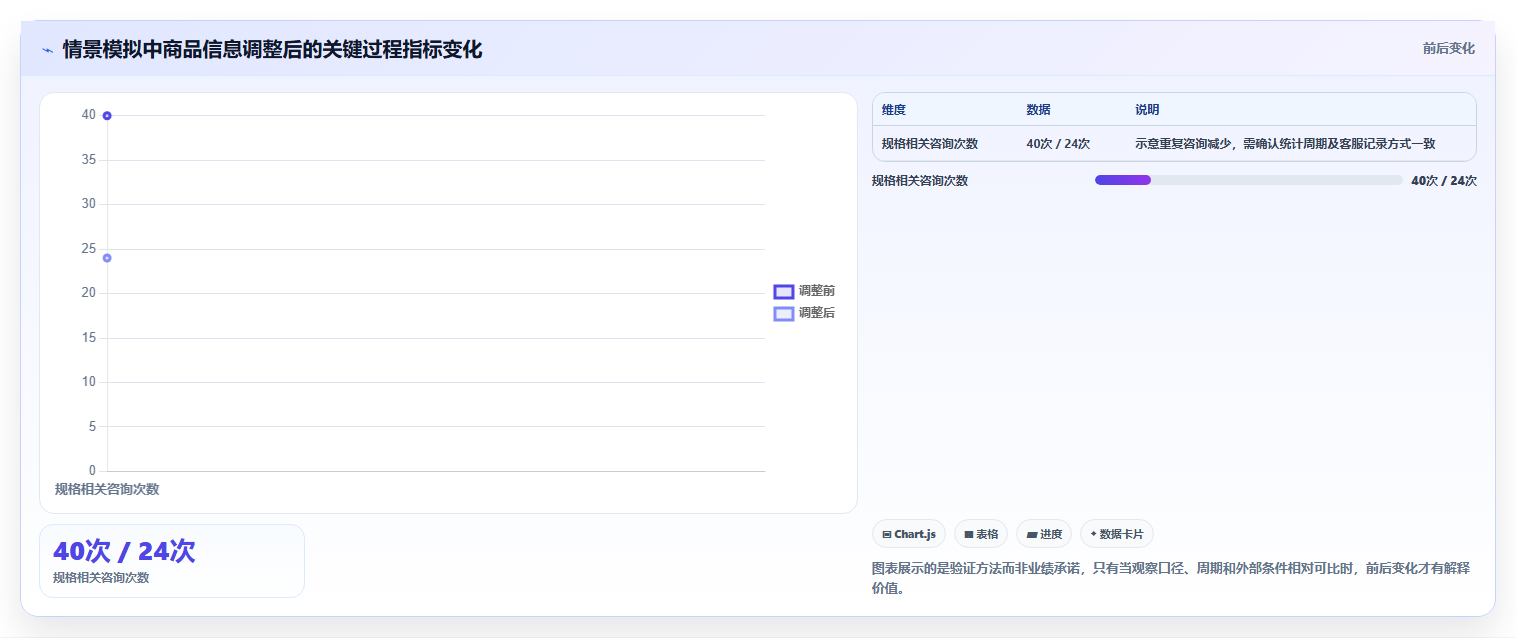Image resolution: width=1516 pixels, height=638 pixels.
Task: Click the large 40次 / 24次 card value
Action: [124, 551]
